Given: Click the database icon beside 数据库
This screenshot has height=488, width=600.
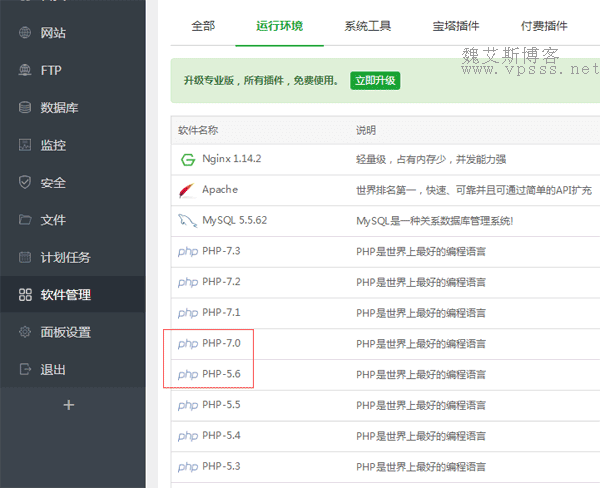Looking at the screenshot, I should point(25,108).
